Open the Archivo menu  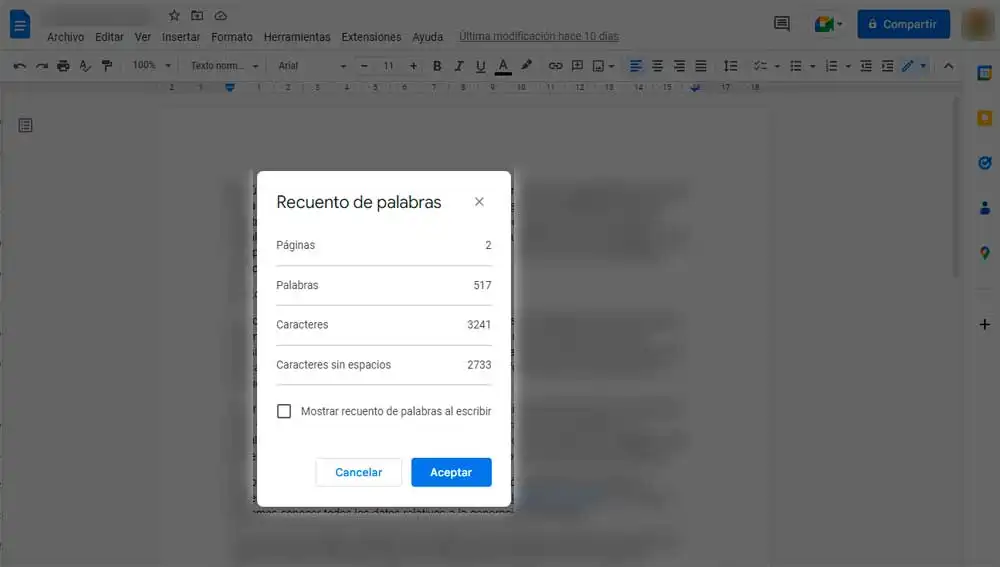point(65,37)
